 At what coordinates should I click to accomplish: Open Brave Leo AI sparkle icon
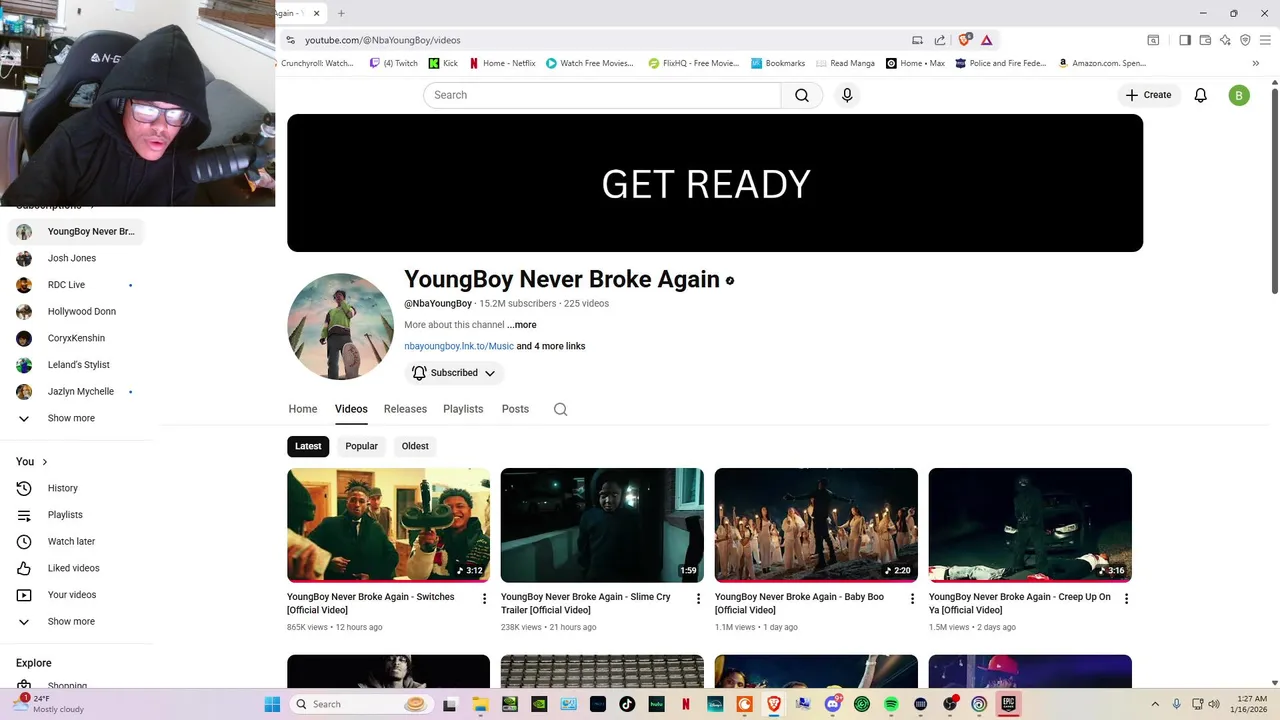1225,40
